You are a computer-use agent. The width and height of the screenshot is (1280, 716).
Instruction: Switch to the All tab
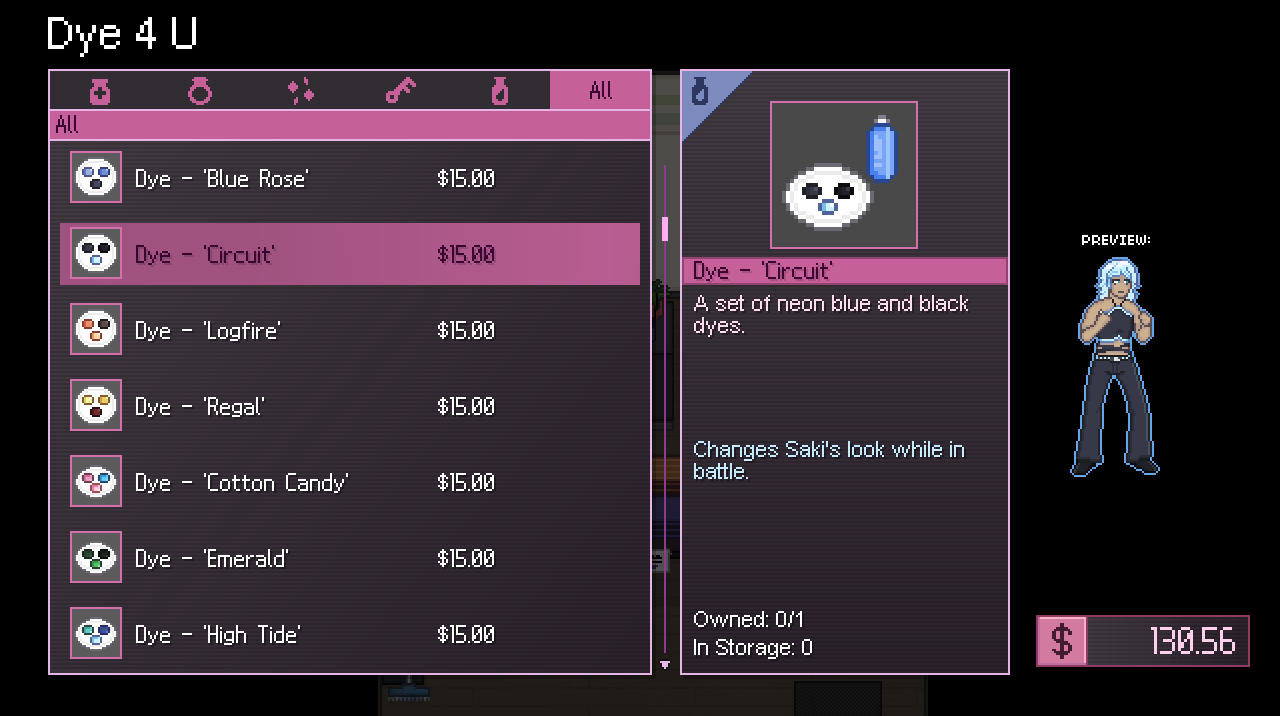tap(600, 91)
